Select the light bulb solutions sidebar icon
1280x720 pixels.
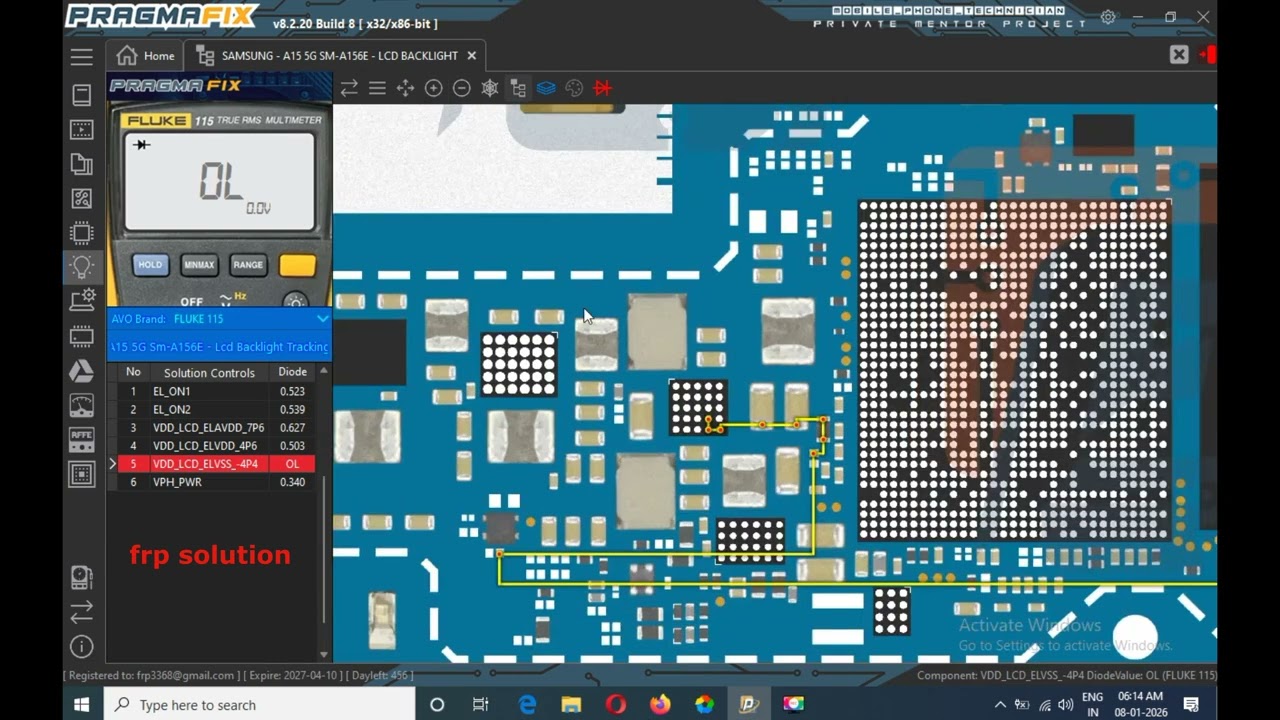82,267
